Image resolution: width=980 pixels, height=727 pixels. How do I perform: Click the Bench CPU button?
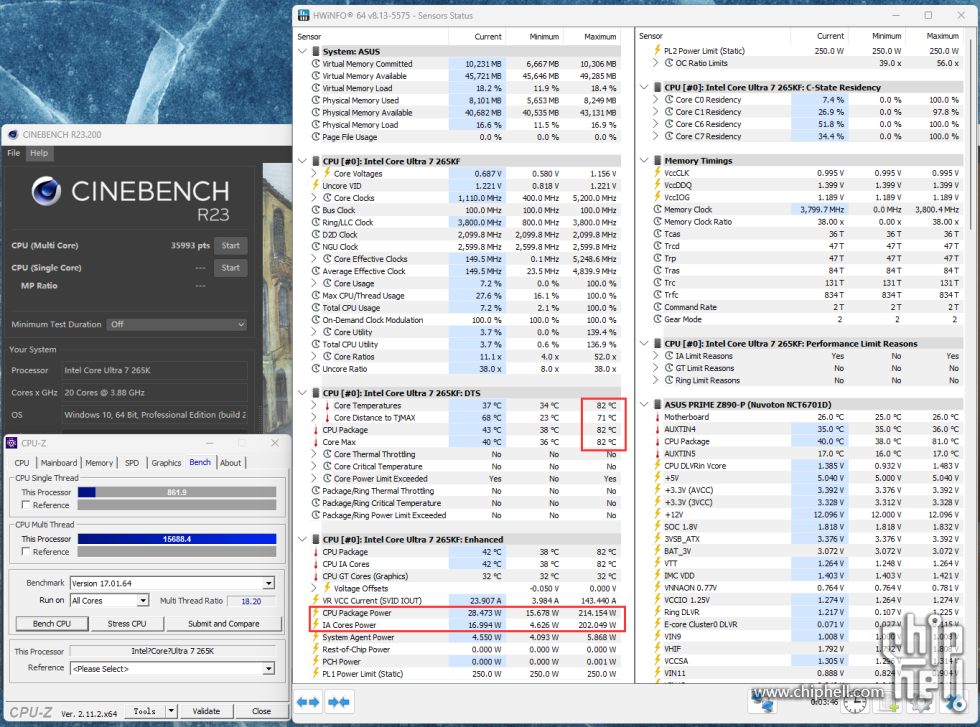[x=52, y=624]
